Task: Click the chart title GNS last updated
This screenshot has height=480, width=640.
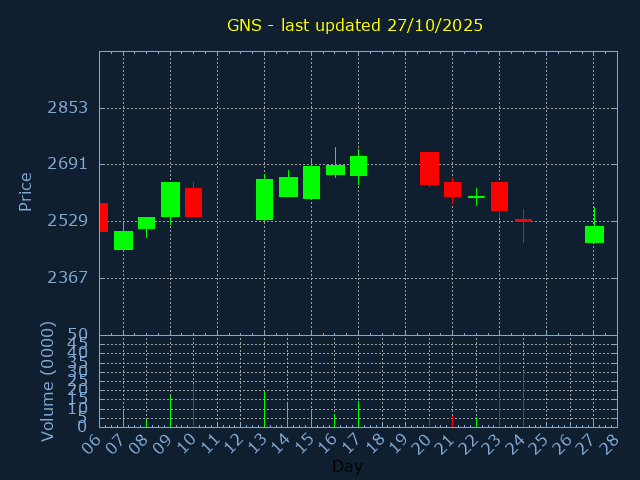Action: coord(355,25)
